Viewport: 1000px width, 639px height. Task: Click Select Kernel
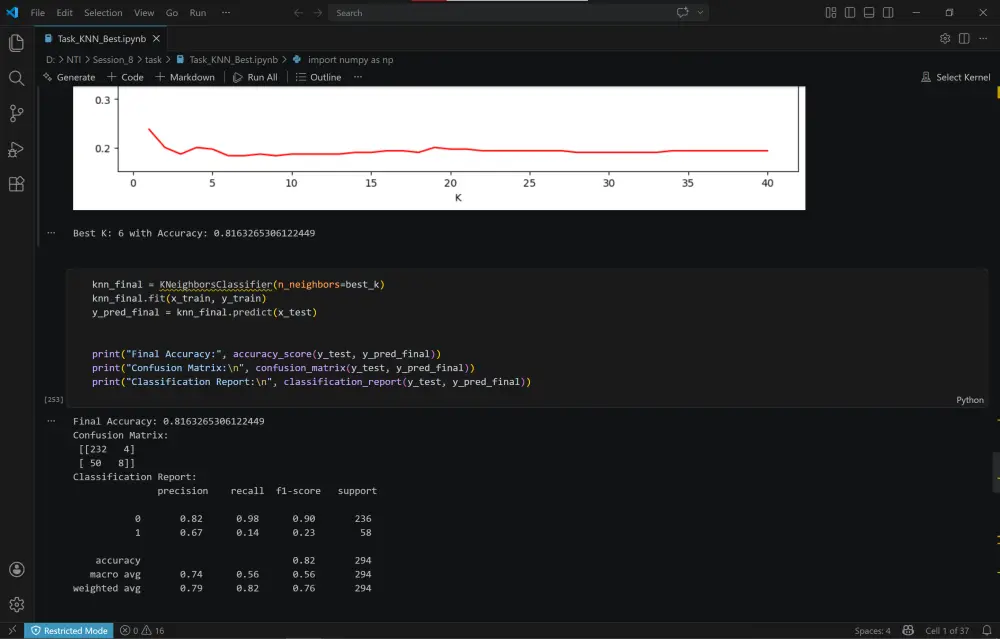[x=955, y=77]
